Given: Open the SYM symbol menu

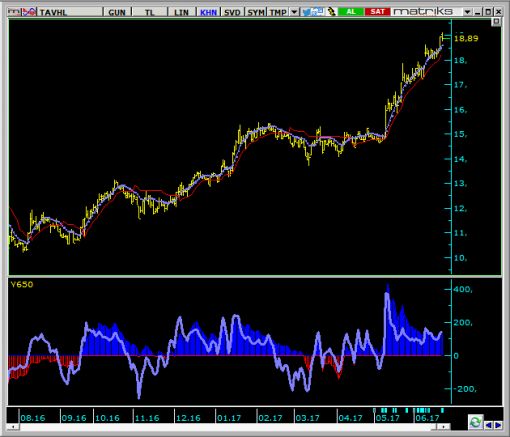Looking at the screenshot, I should coord(256,12).
